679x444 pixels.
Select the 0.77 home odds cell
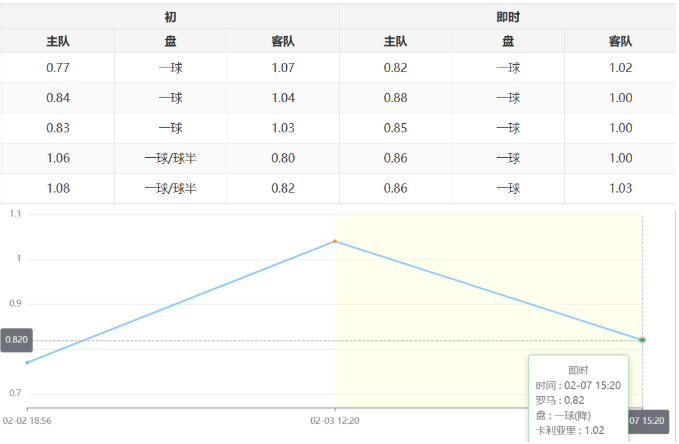[x=58, y=68]
